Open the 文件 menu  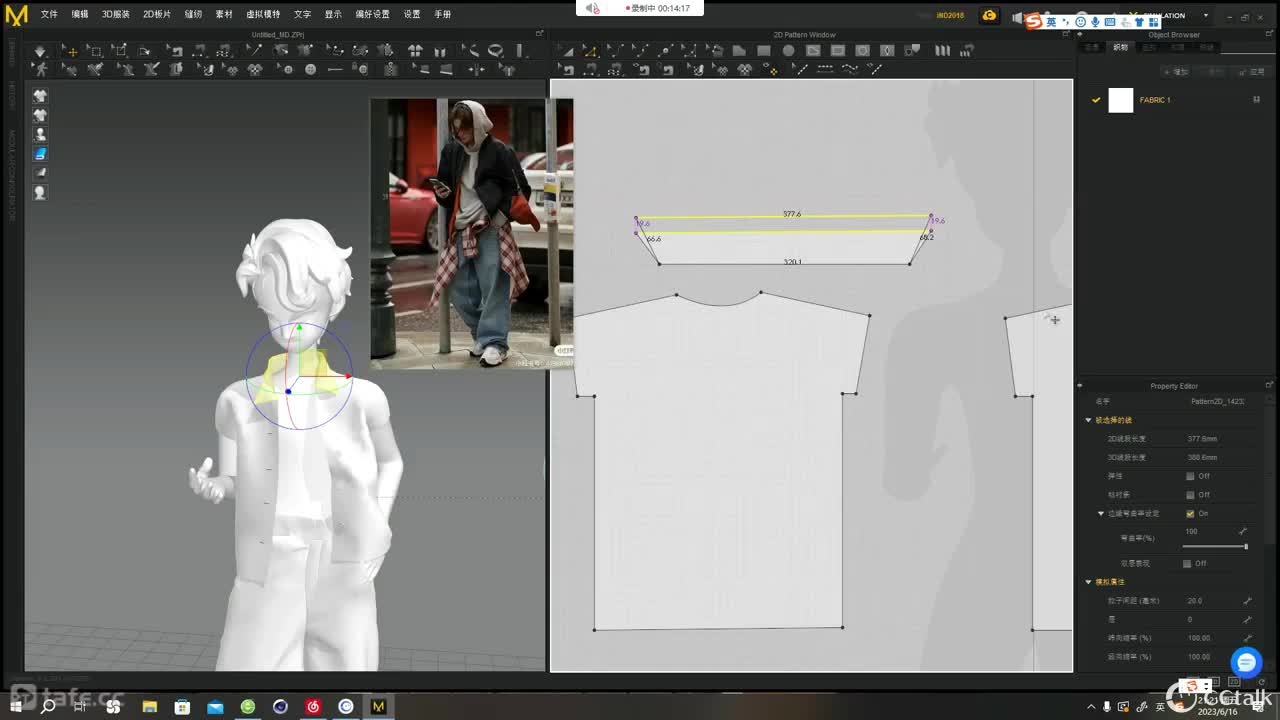(x=49, y=14)
